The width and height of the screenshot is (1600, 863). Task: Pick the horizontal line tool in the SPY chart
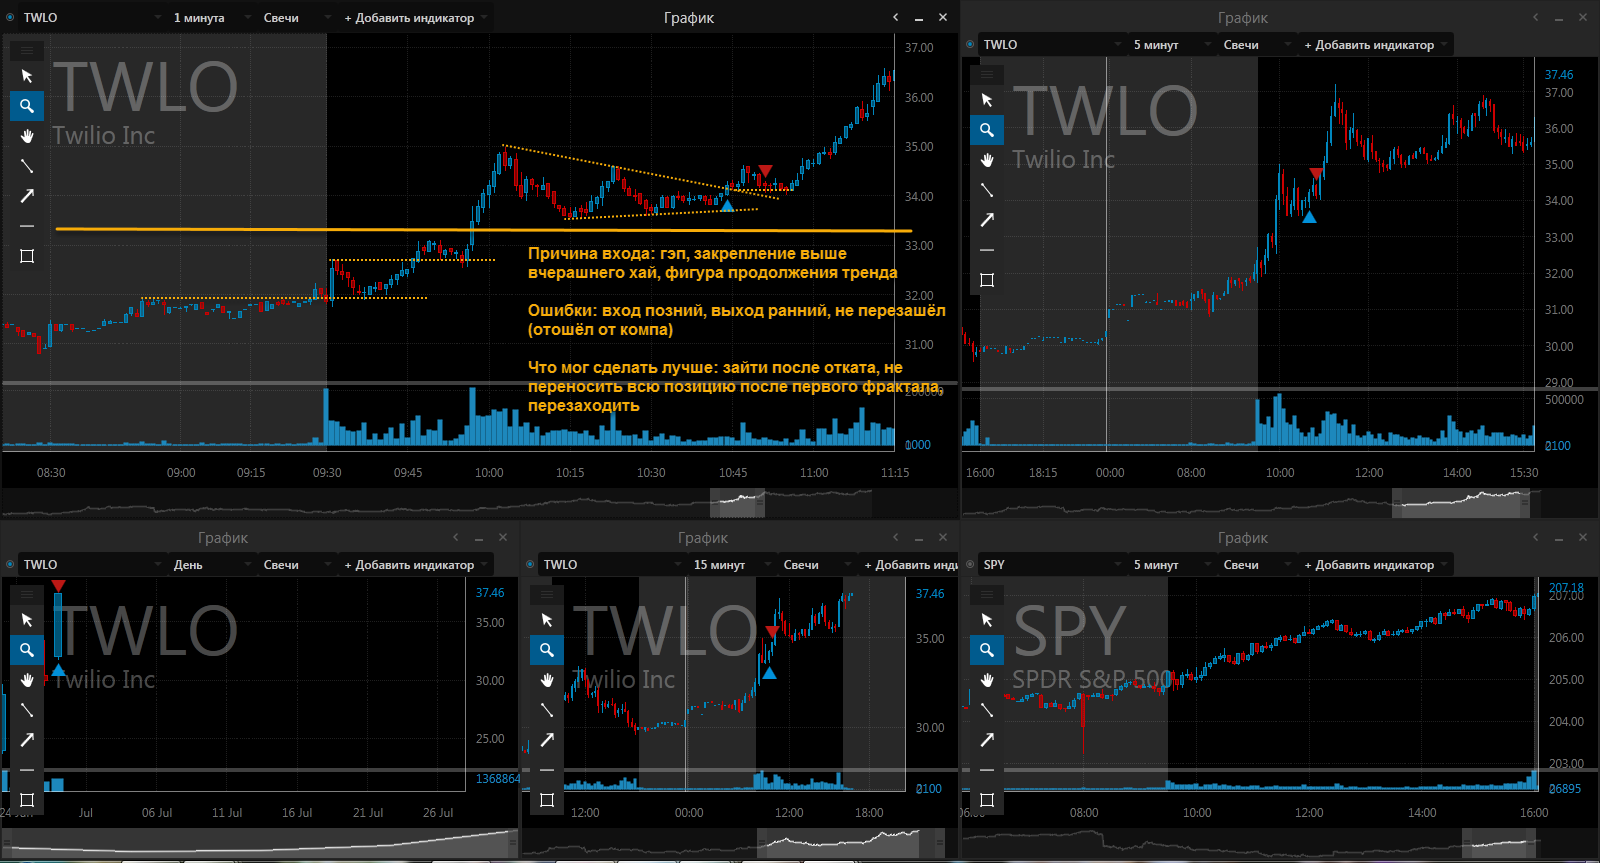[x=987, y=770]
